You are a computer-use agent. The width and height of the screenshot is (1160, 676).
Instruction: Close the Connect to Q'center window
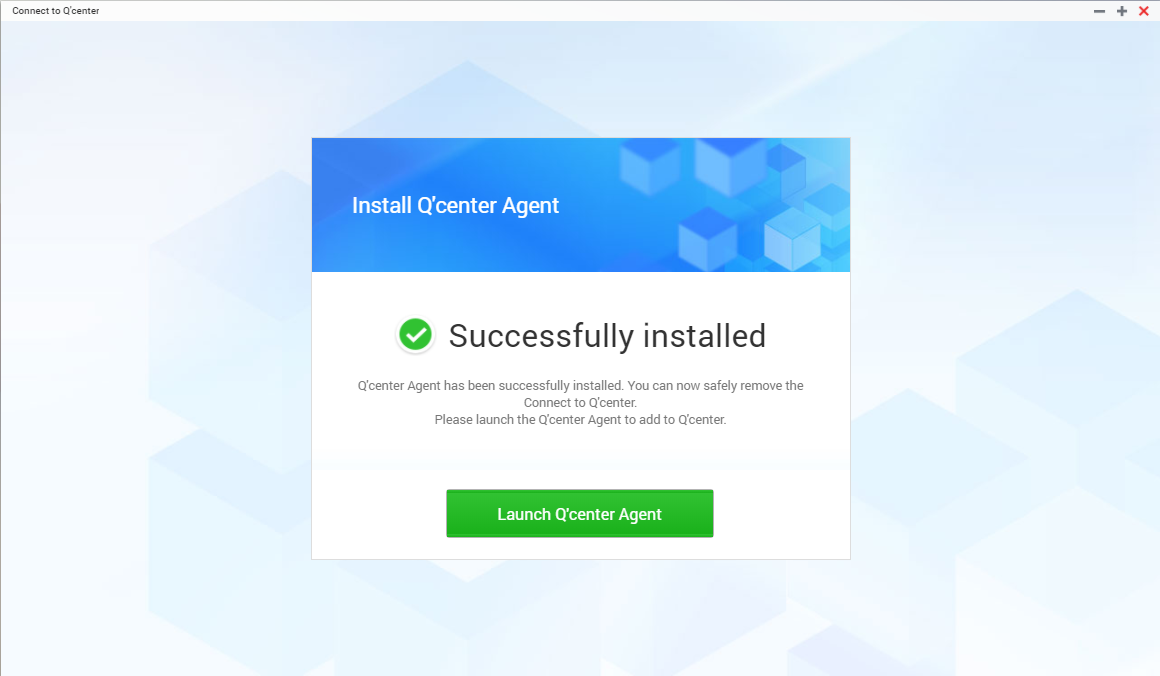1144,11
